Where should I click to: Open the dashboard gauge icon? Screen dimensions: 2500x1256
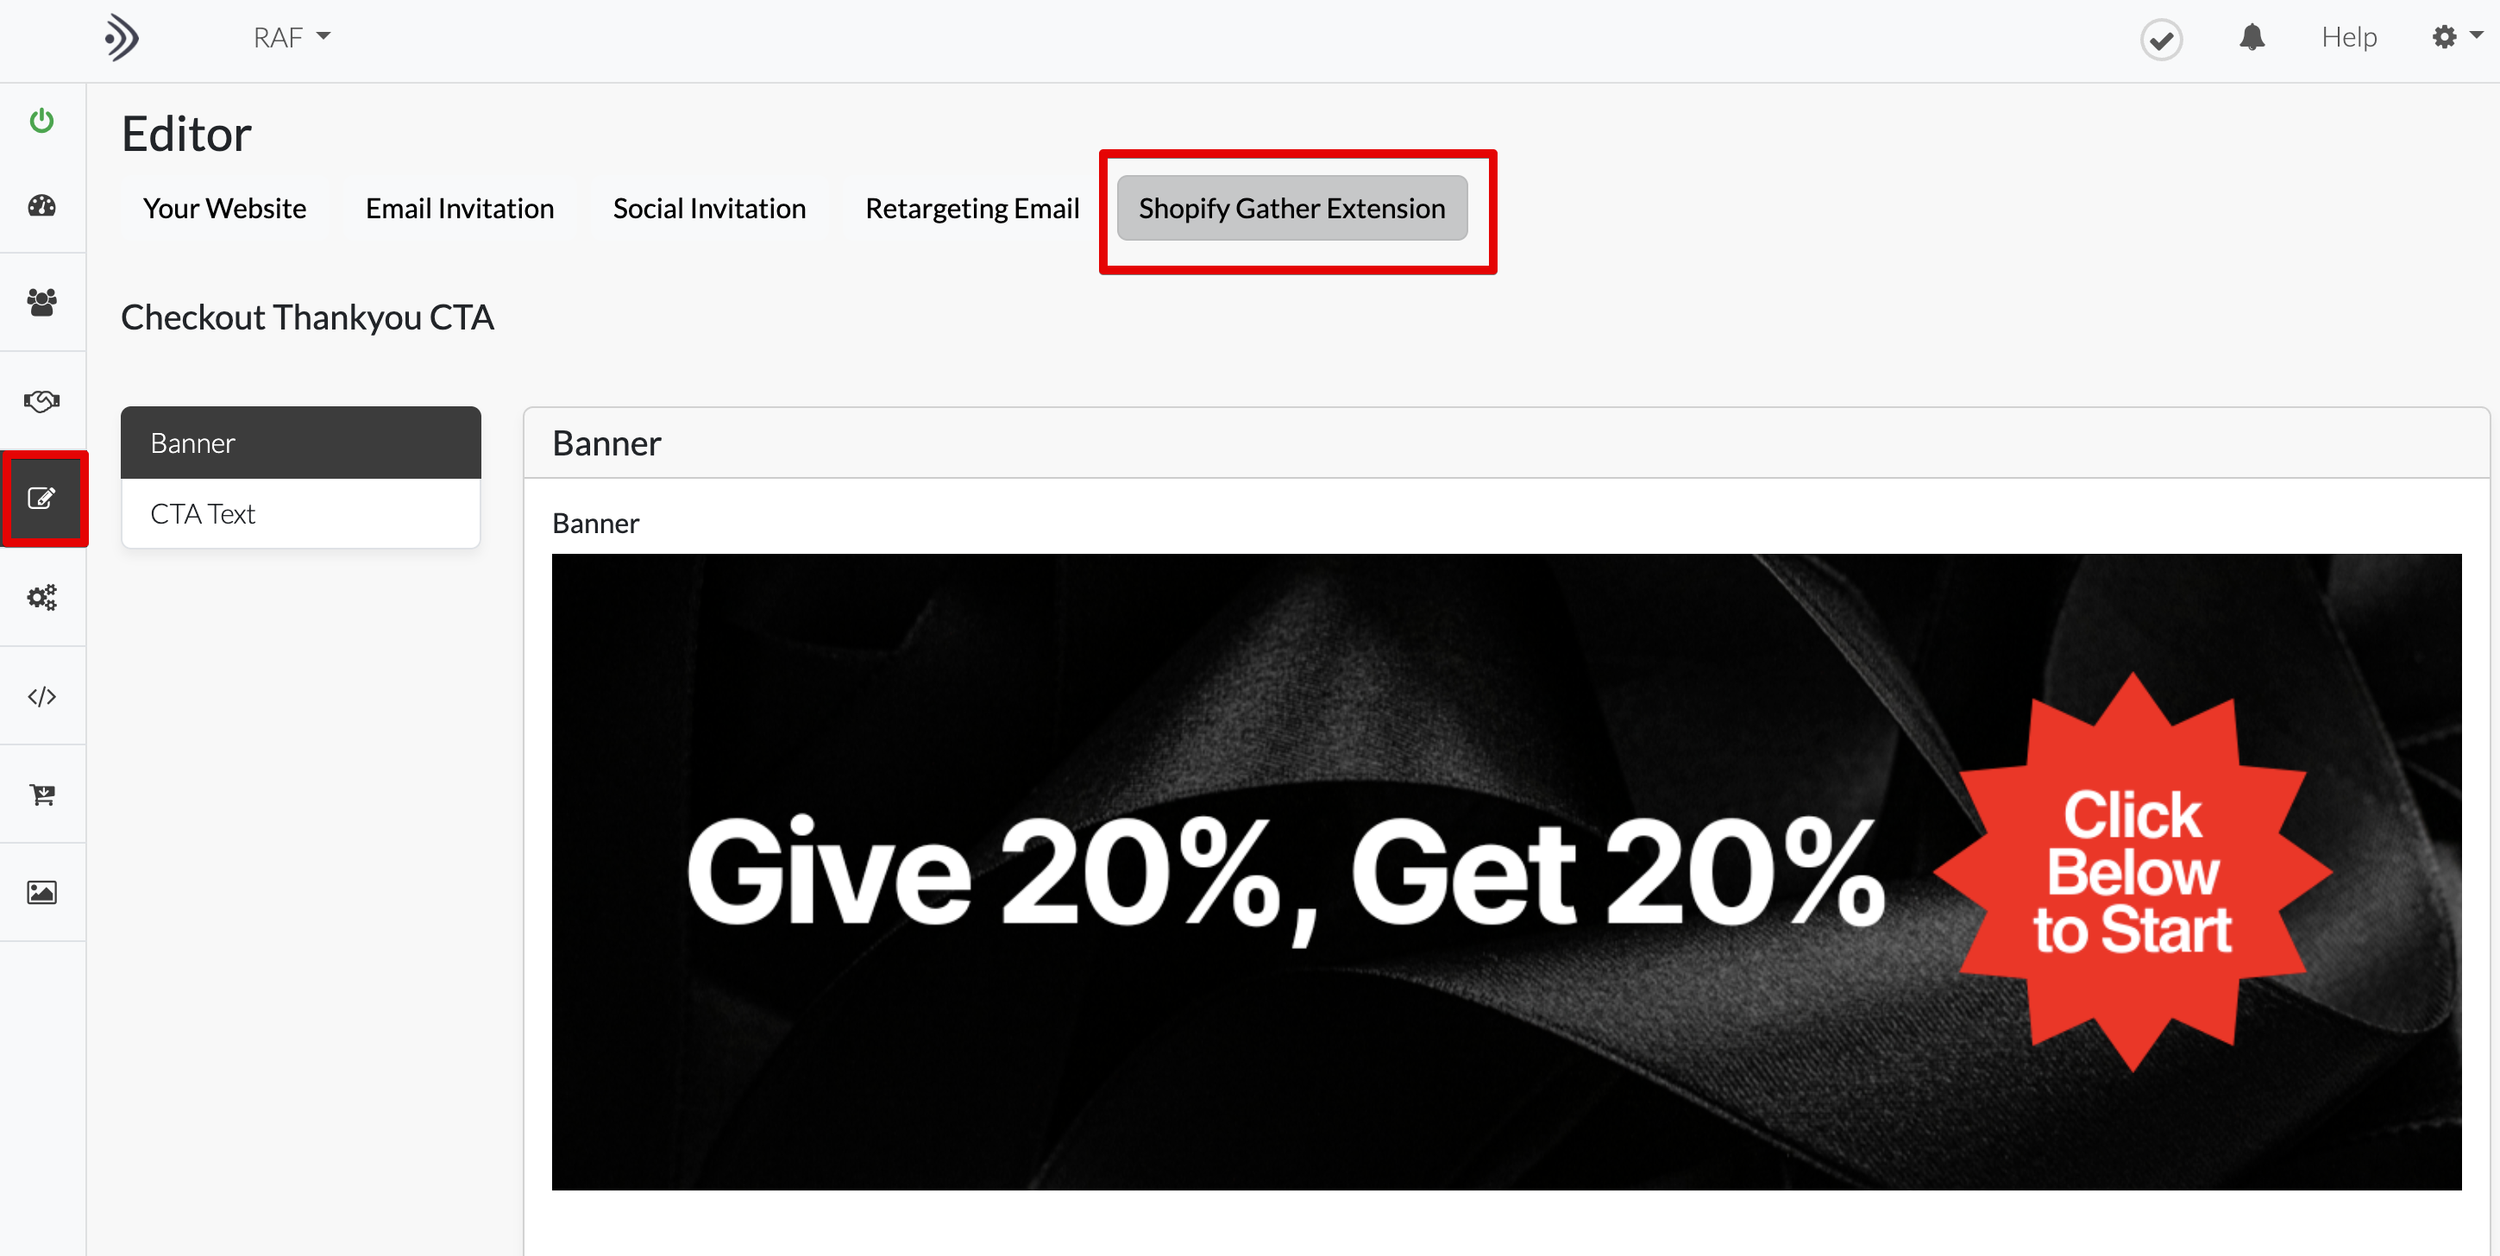tap(42, 206)
